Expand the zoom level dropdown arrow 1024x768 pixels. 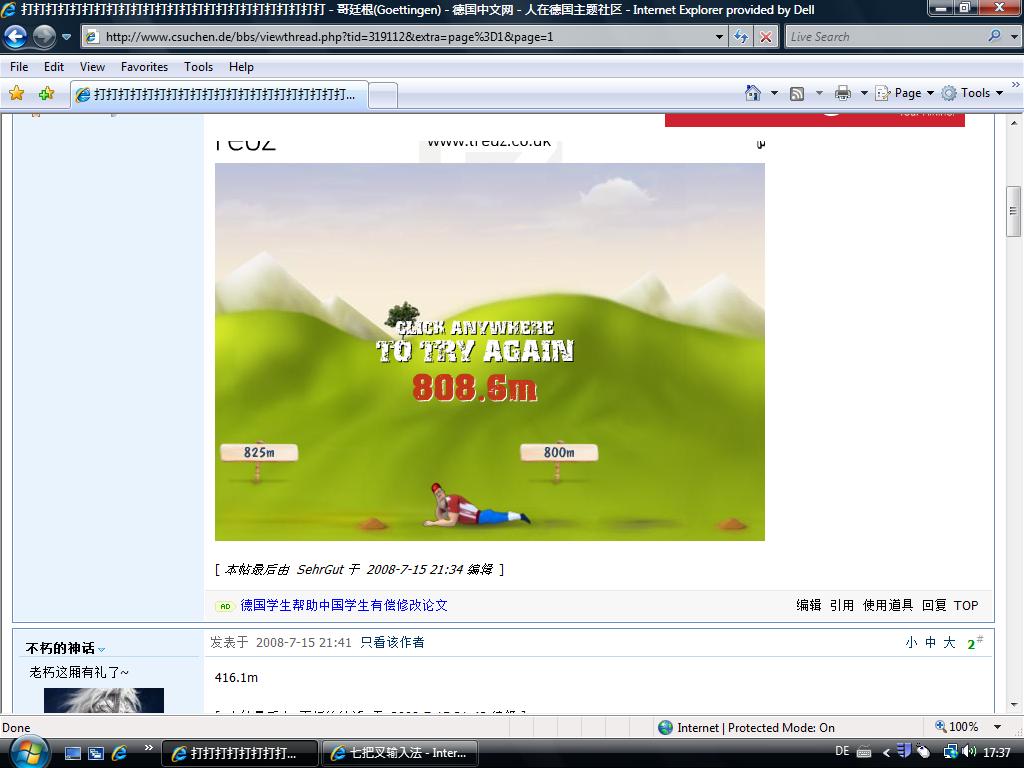pos(997,728)
